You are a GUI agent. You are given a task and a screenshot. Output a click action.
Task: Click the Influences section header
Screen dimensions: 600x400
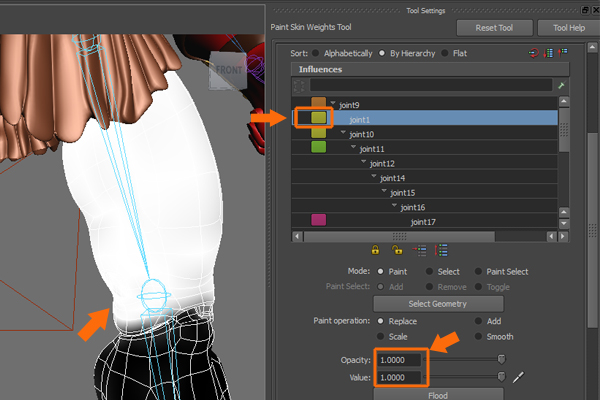[430, 69]
